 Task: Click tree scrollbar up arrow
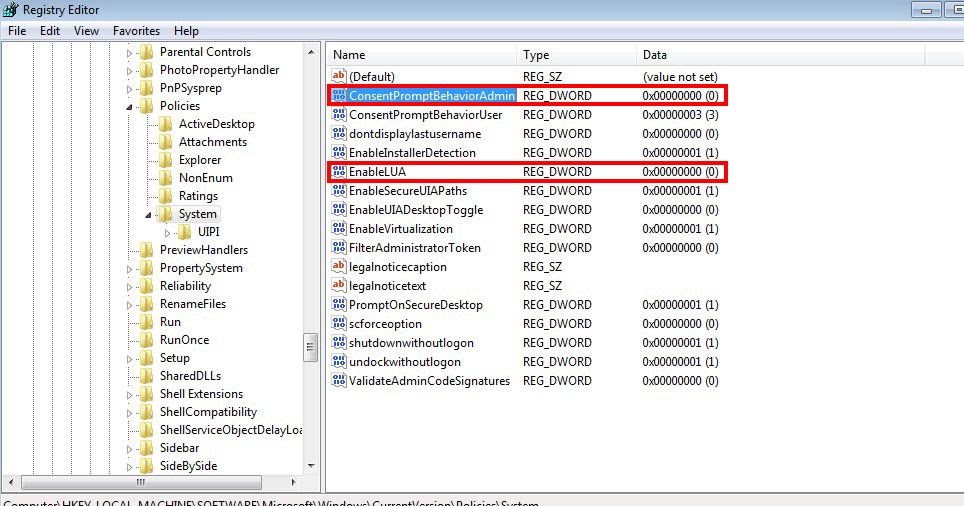pyautogui.click(x=310, y=52)
